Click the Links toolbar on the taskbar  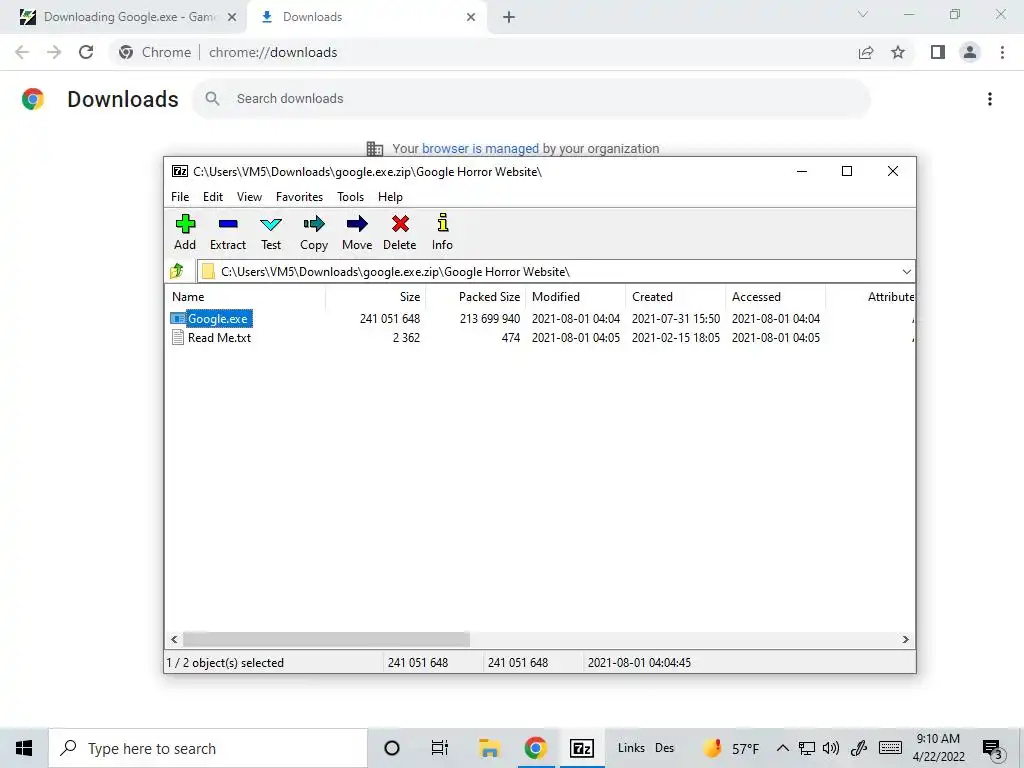pos(631,748)
